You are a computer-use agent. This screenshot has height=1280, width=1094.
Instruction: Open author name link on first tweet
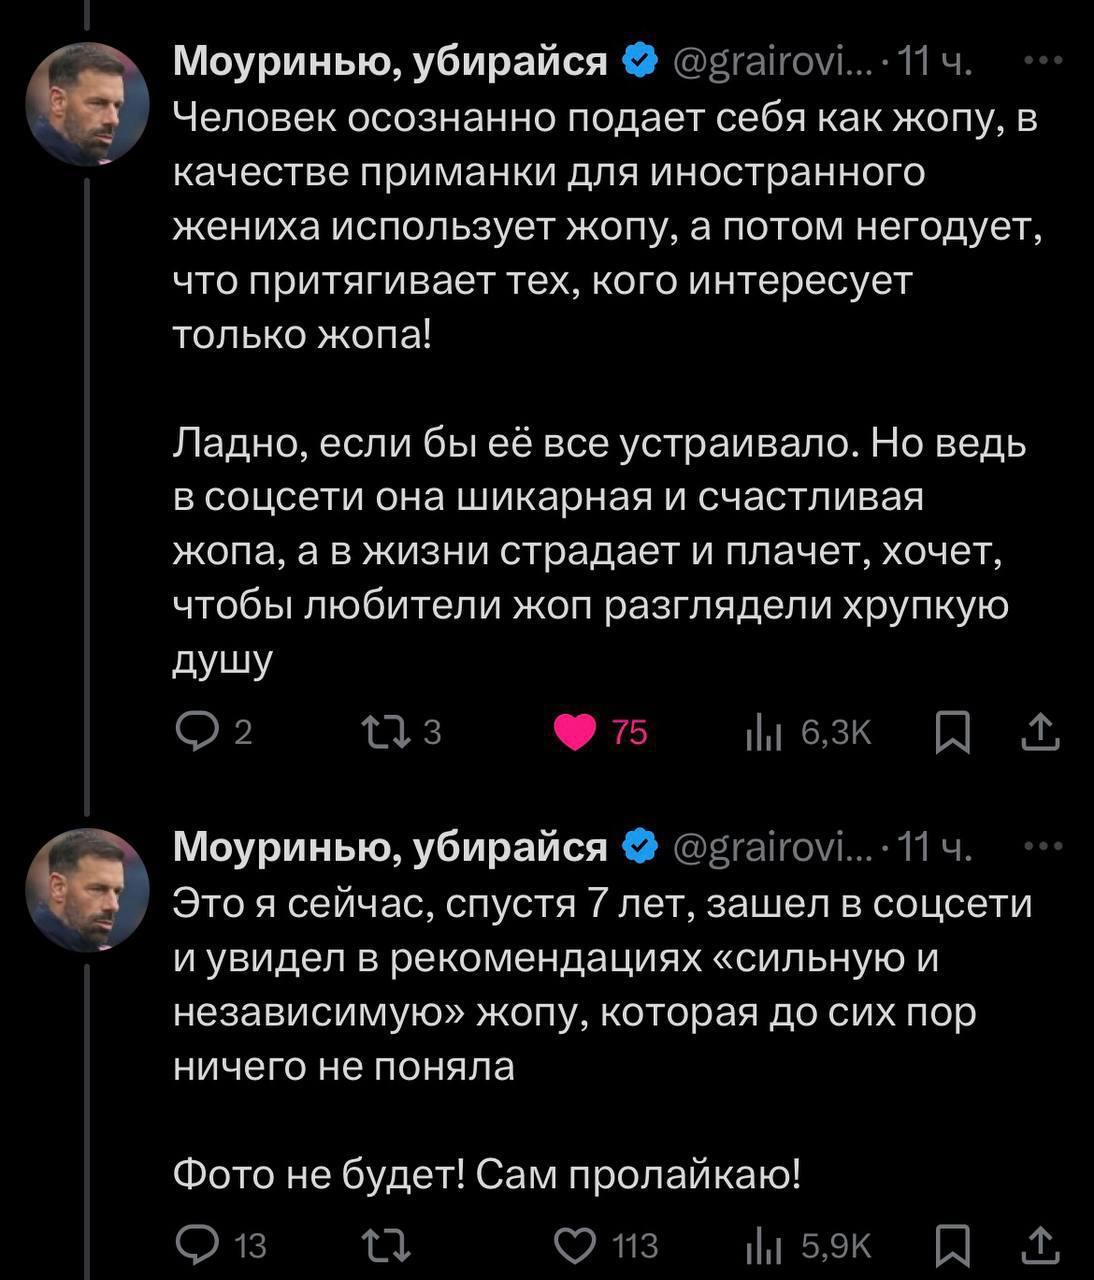click(x=390, y=61)
